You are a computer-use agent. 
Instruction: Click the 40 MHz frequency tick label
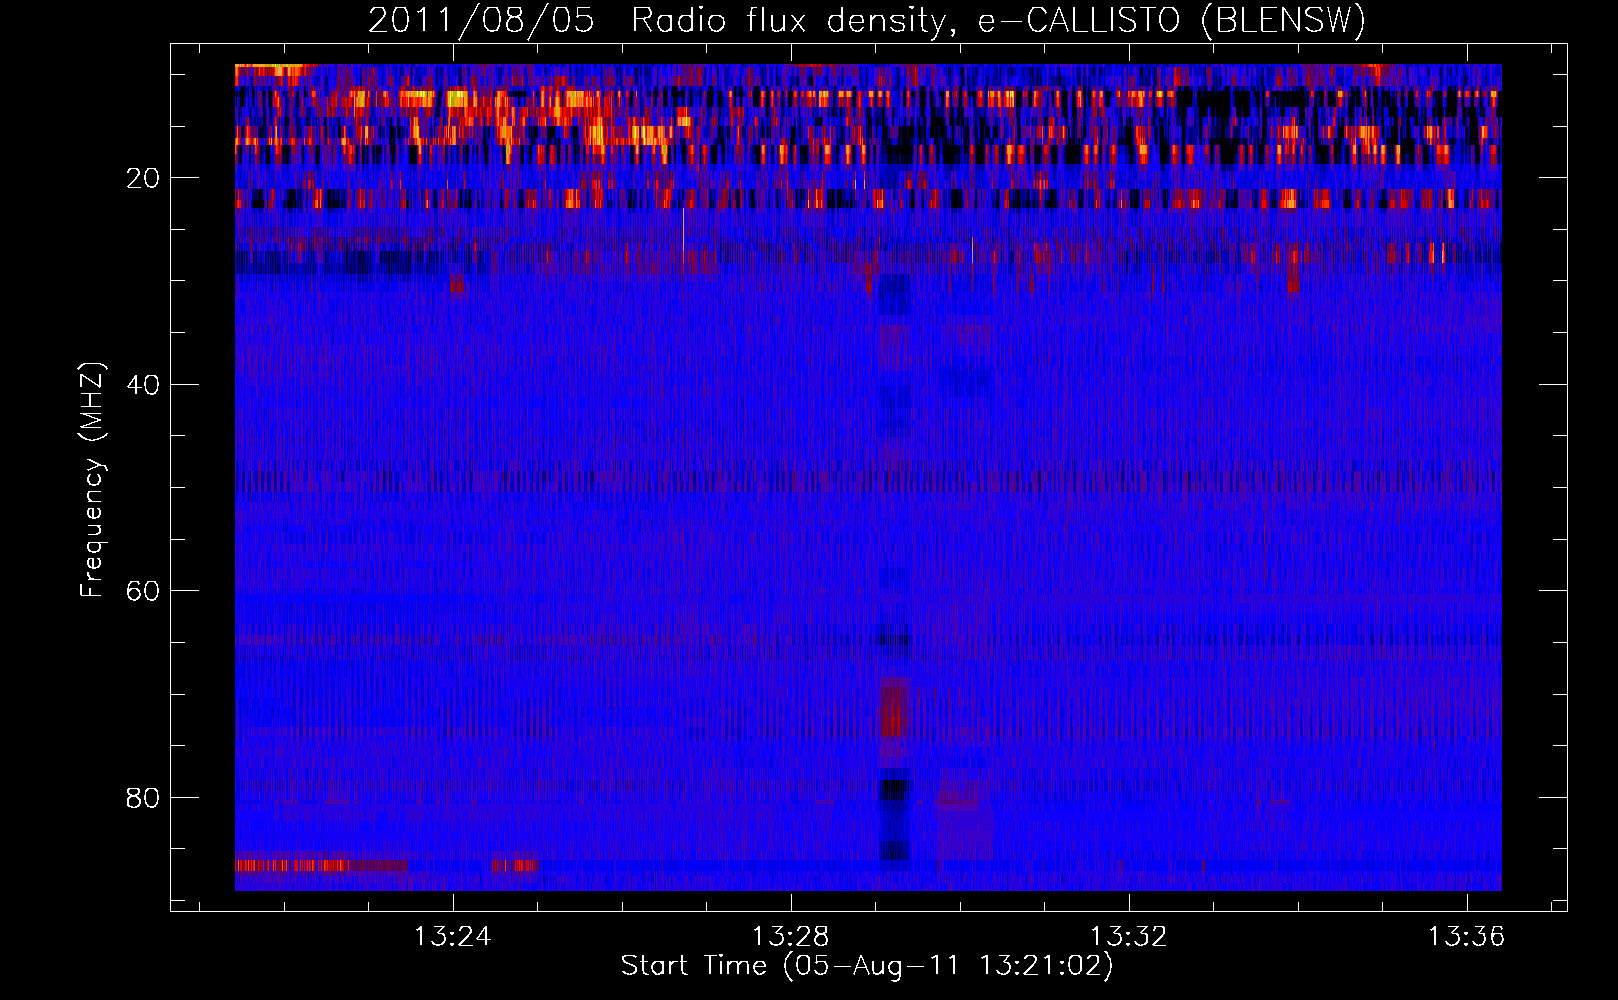tap(144, 385)
